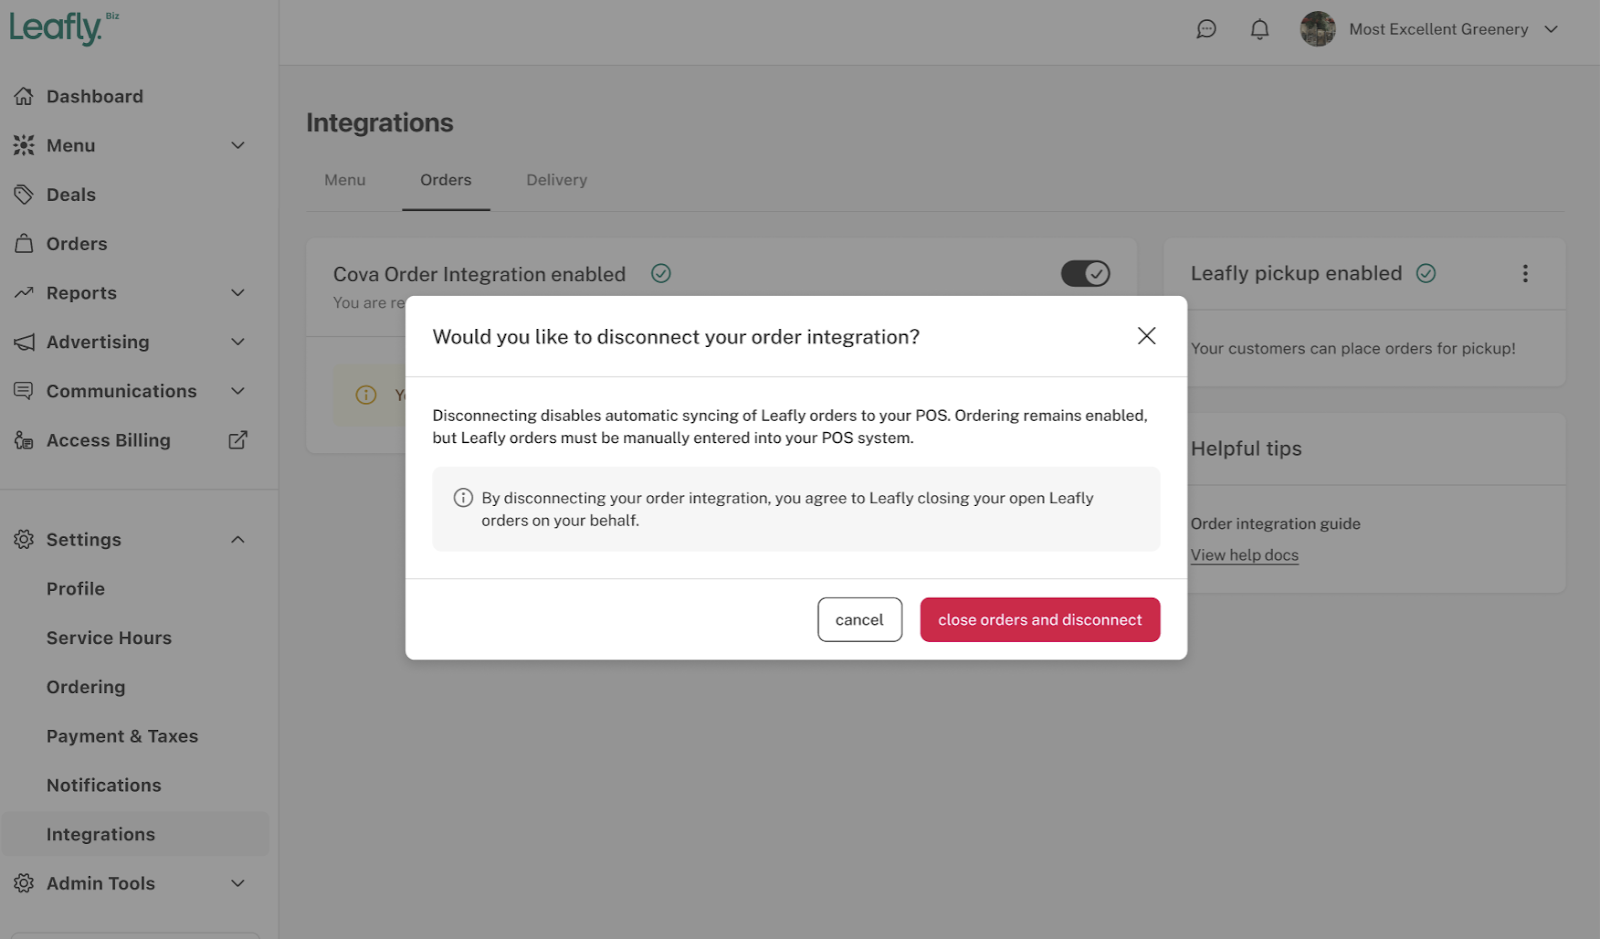Toggle Cova Order Integration switch
1600x939 pixels.
[x=1085, y=273]
